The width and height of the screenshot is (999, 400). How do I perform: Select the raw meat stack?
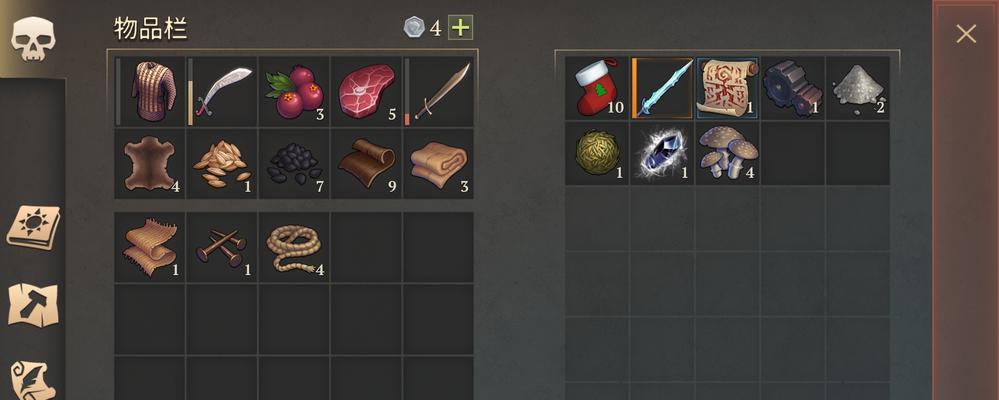pos(366,91)
